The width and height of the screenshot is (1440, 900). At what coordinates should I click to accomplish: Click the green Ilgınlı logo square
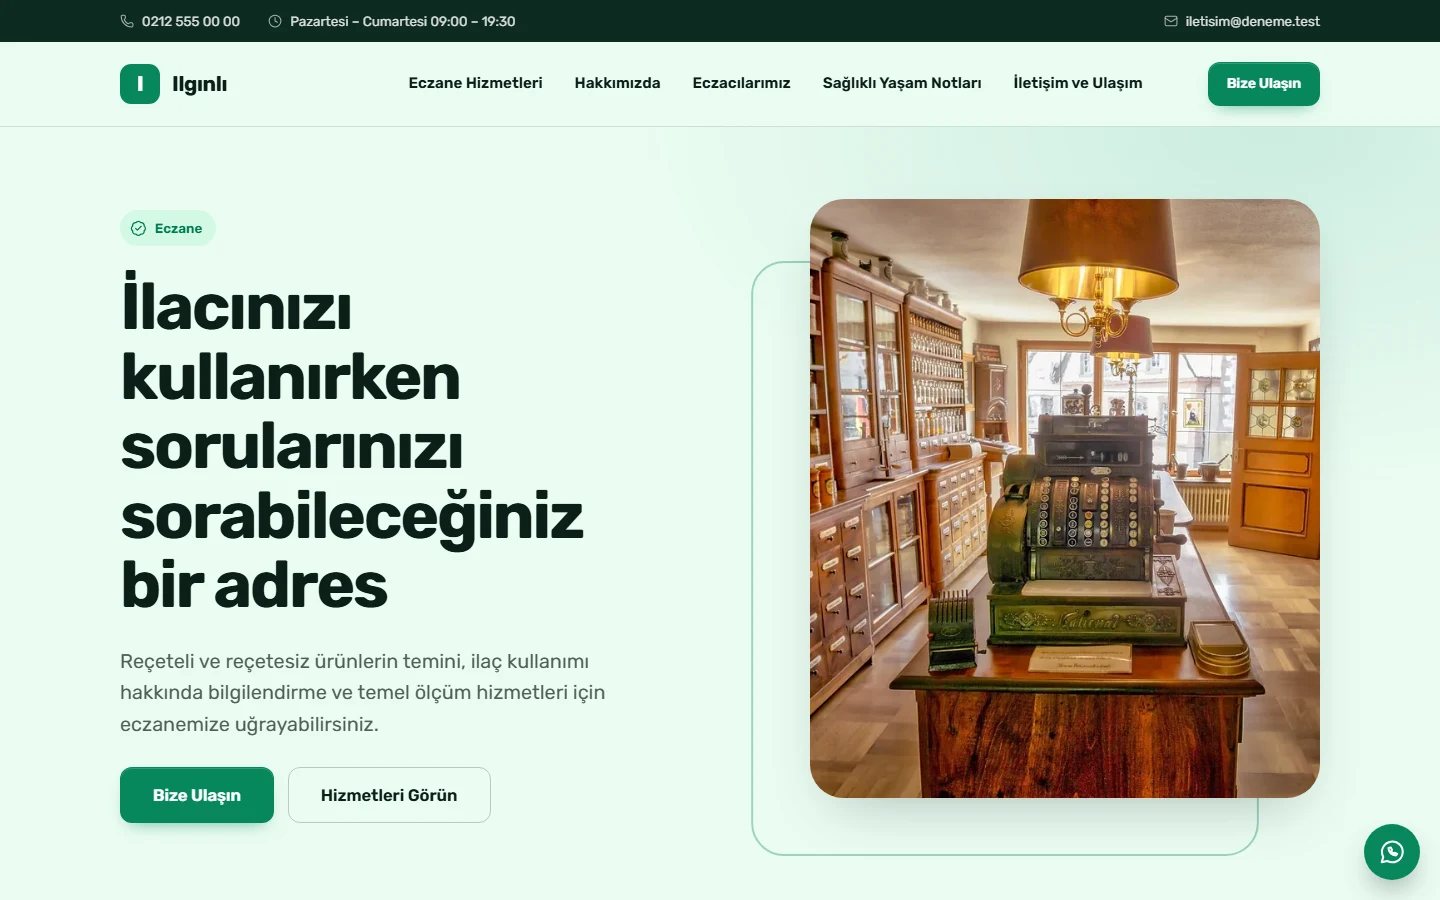pyautogui.click(x=140, y=84)
